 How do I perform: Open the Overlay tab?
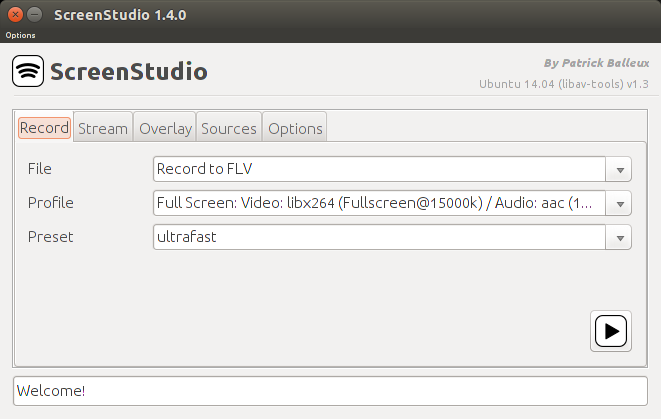165,128
